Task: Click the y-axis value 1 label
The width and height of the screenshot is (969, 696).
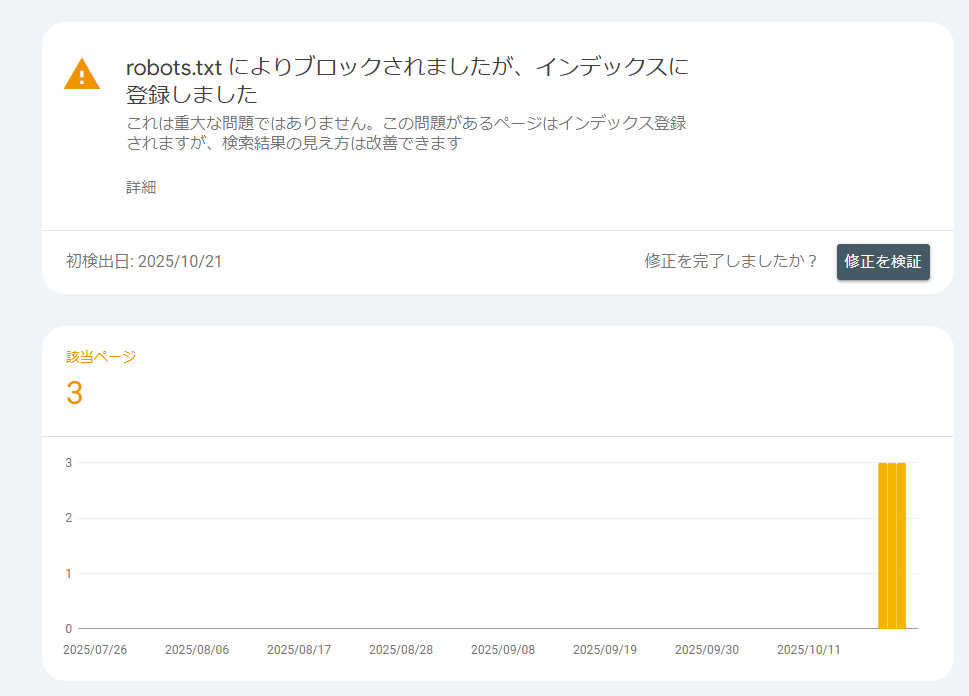Action: (x=69, y=574)
